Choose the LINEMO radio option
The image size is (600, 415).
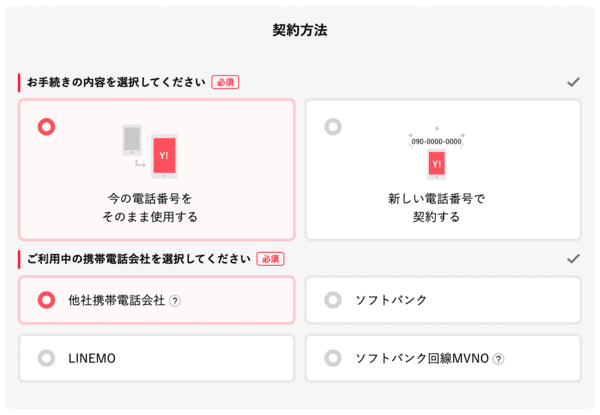46,358
